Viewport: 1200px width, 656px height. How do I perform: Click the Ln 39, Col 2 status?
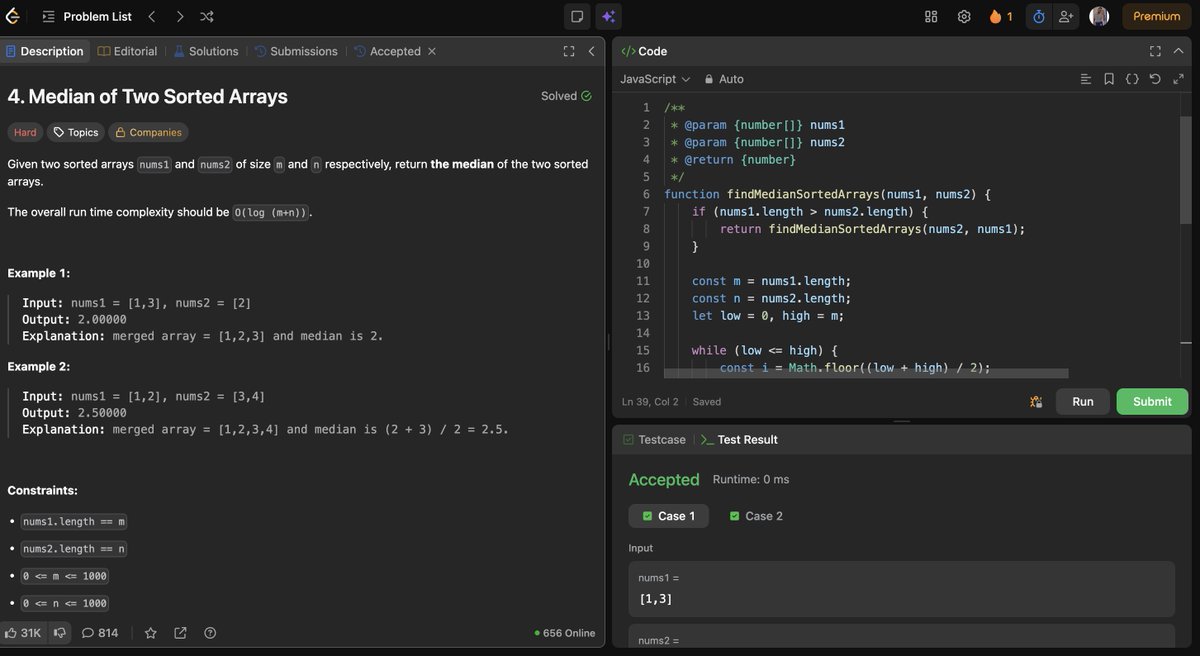tap(650, 401)
